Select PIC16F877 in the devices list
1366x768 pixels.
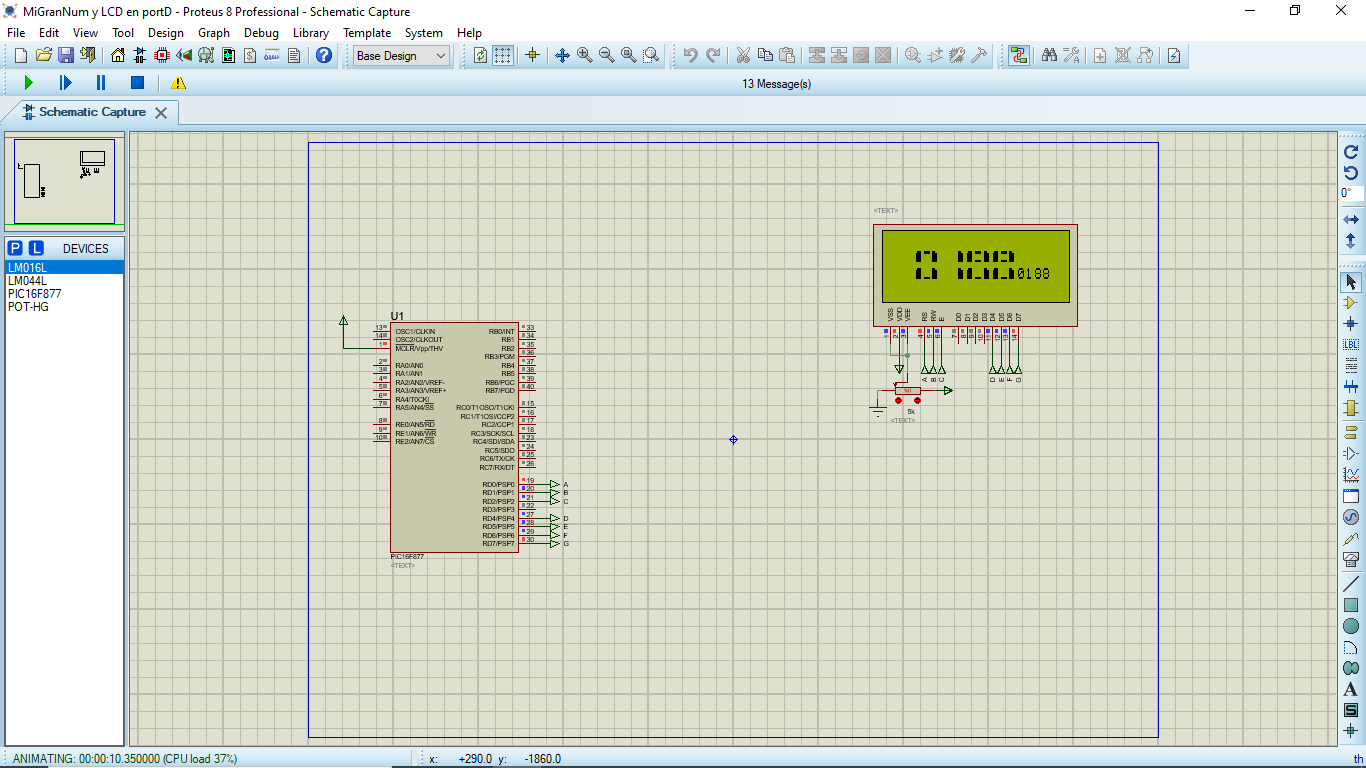pyautogui.click(x=65, y=294)
